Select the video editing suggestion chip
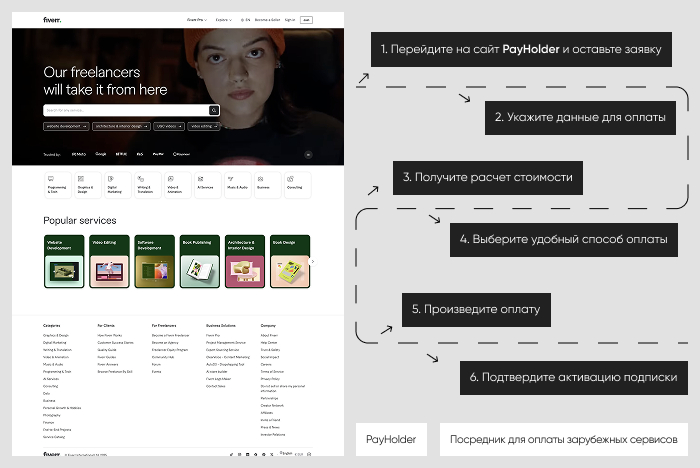The image size is (700, 468). pyautogui.click(x=204, y=126)
